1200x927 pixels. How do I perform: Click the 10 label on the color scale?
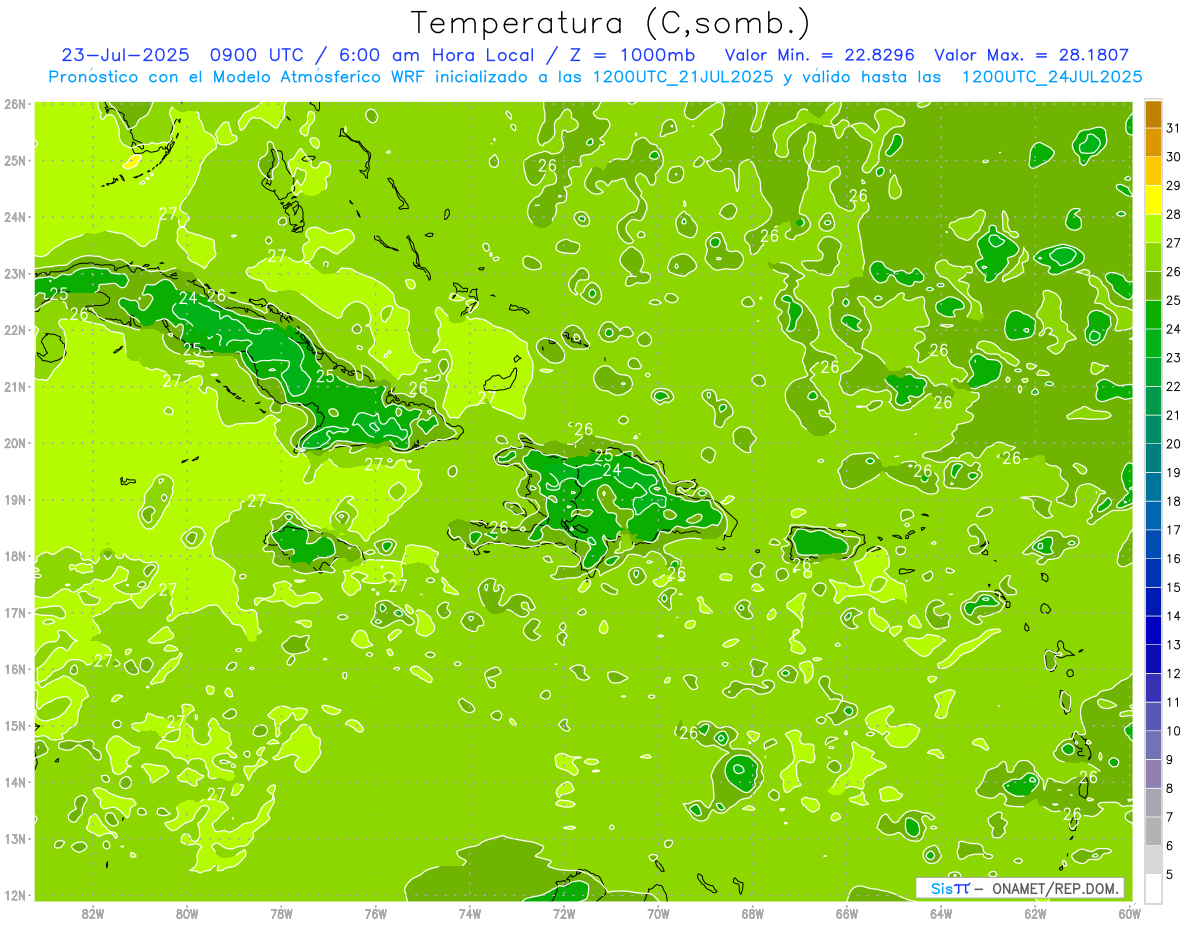pyautogui.click(x=1173, y=731)
